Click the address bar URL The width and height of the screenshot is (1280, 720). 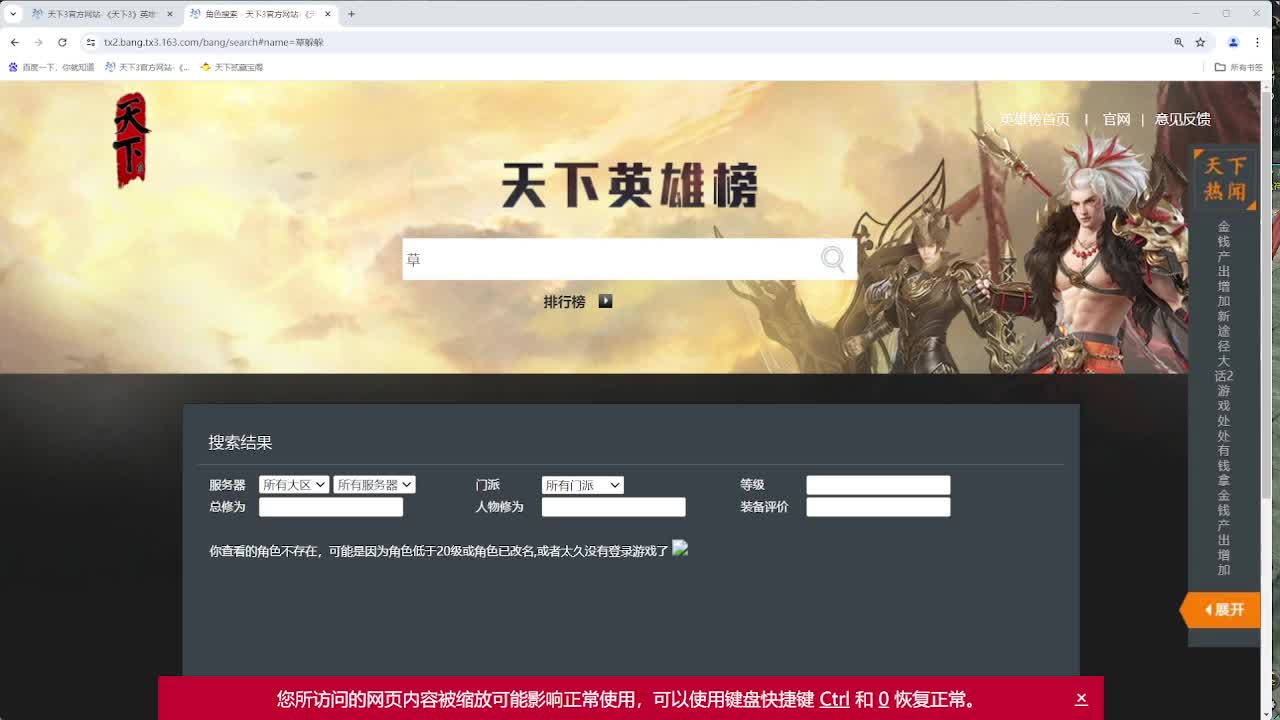tap(214, 42)
